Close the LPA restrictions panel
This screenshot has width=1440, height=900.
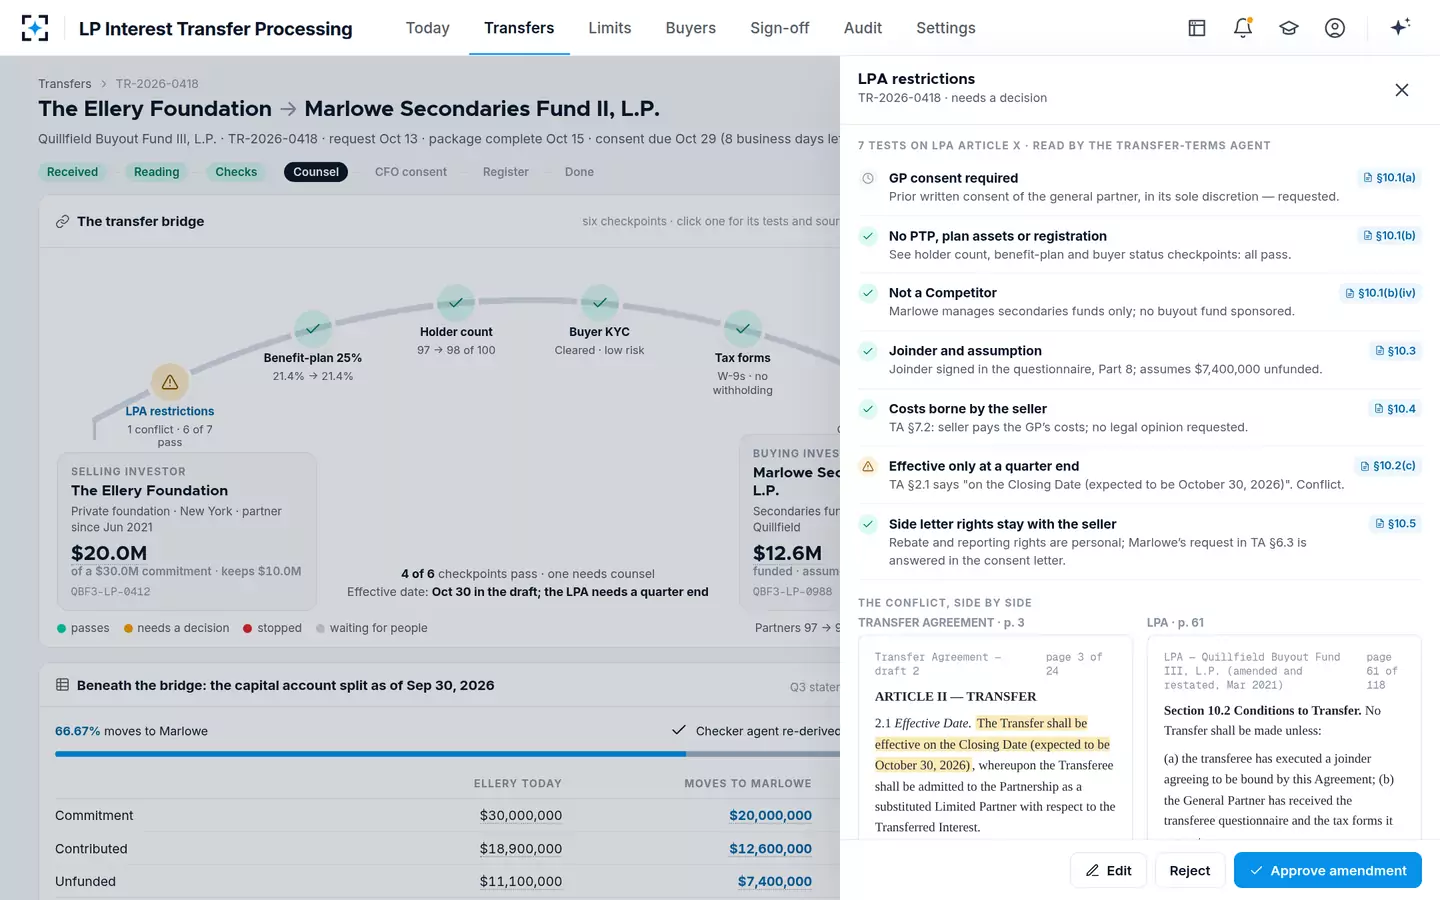point(1402,90)
